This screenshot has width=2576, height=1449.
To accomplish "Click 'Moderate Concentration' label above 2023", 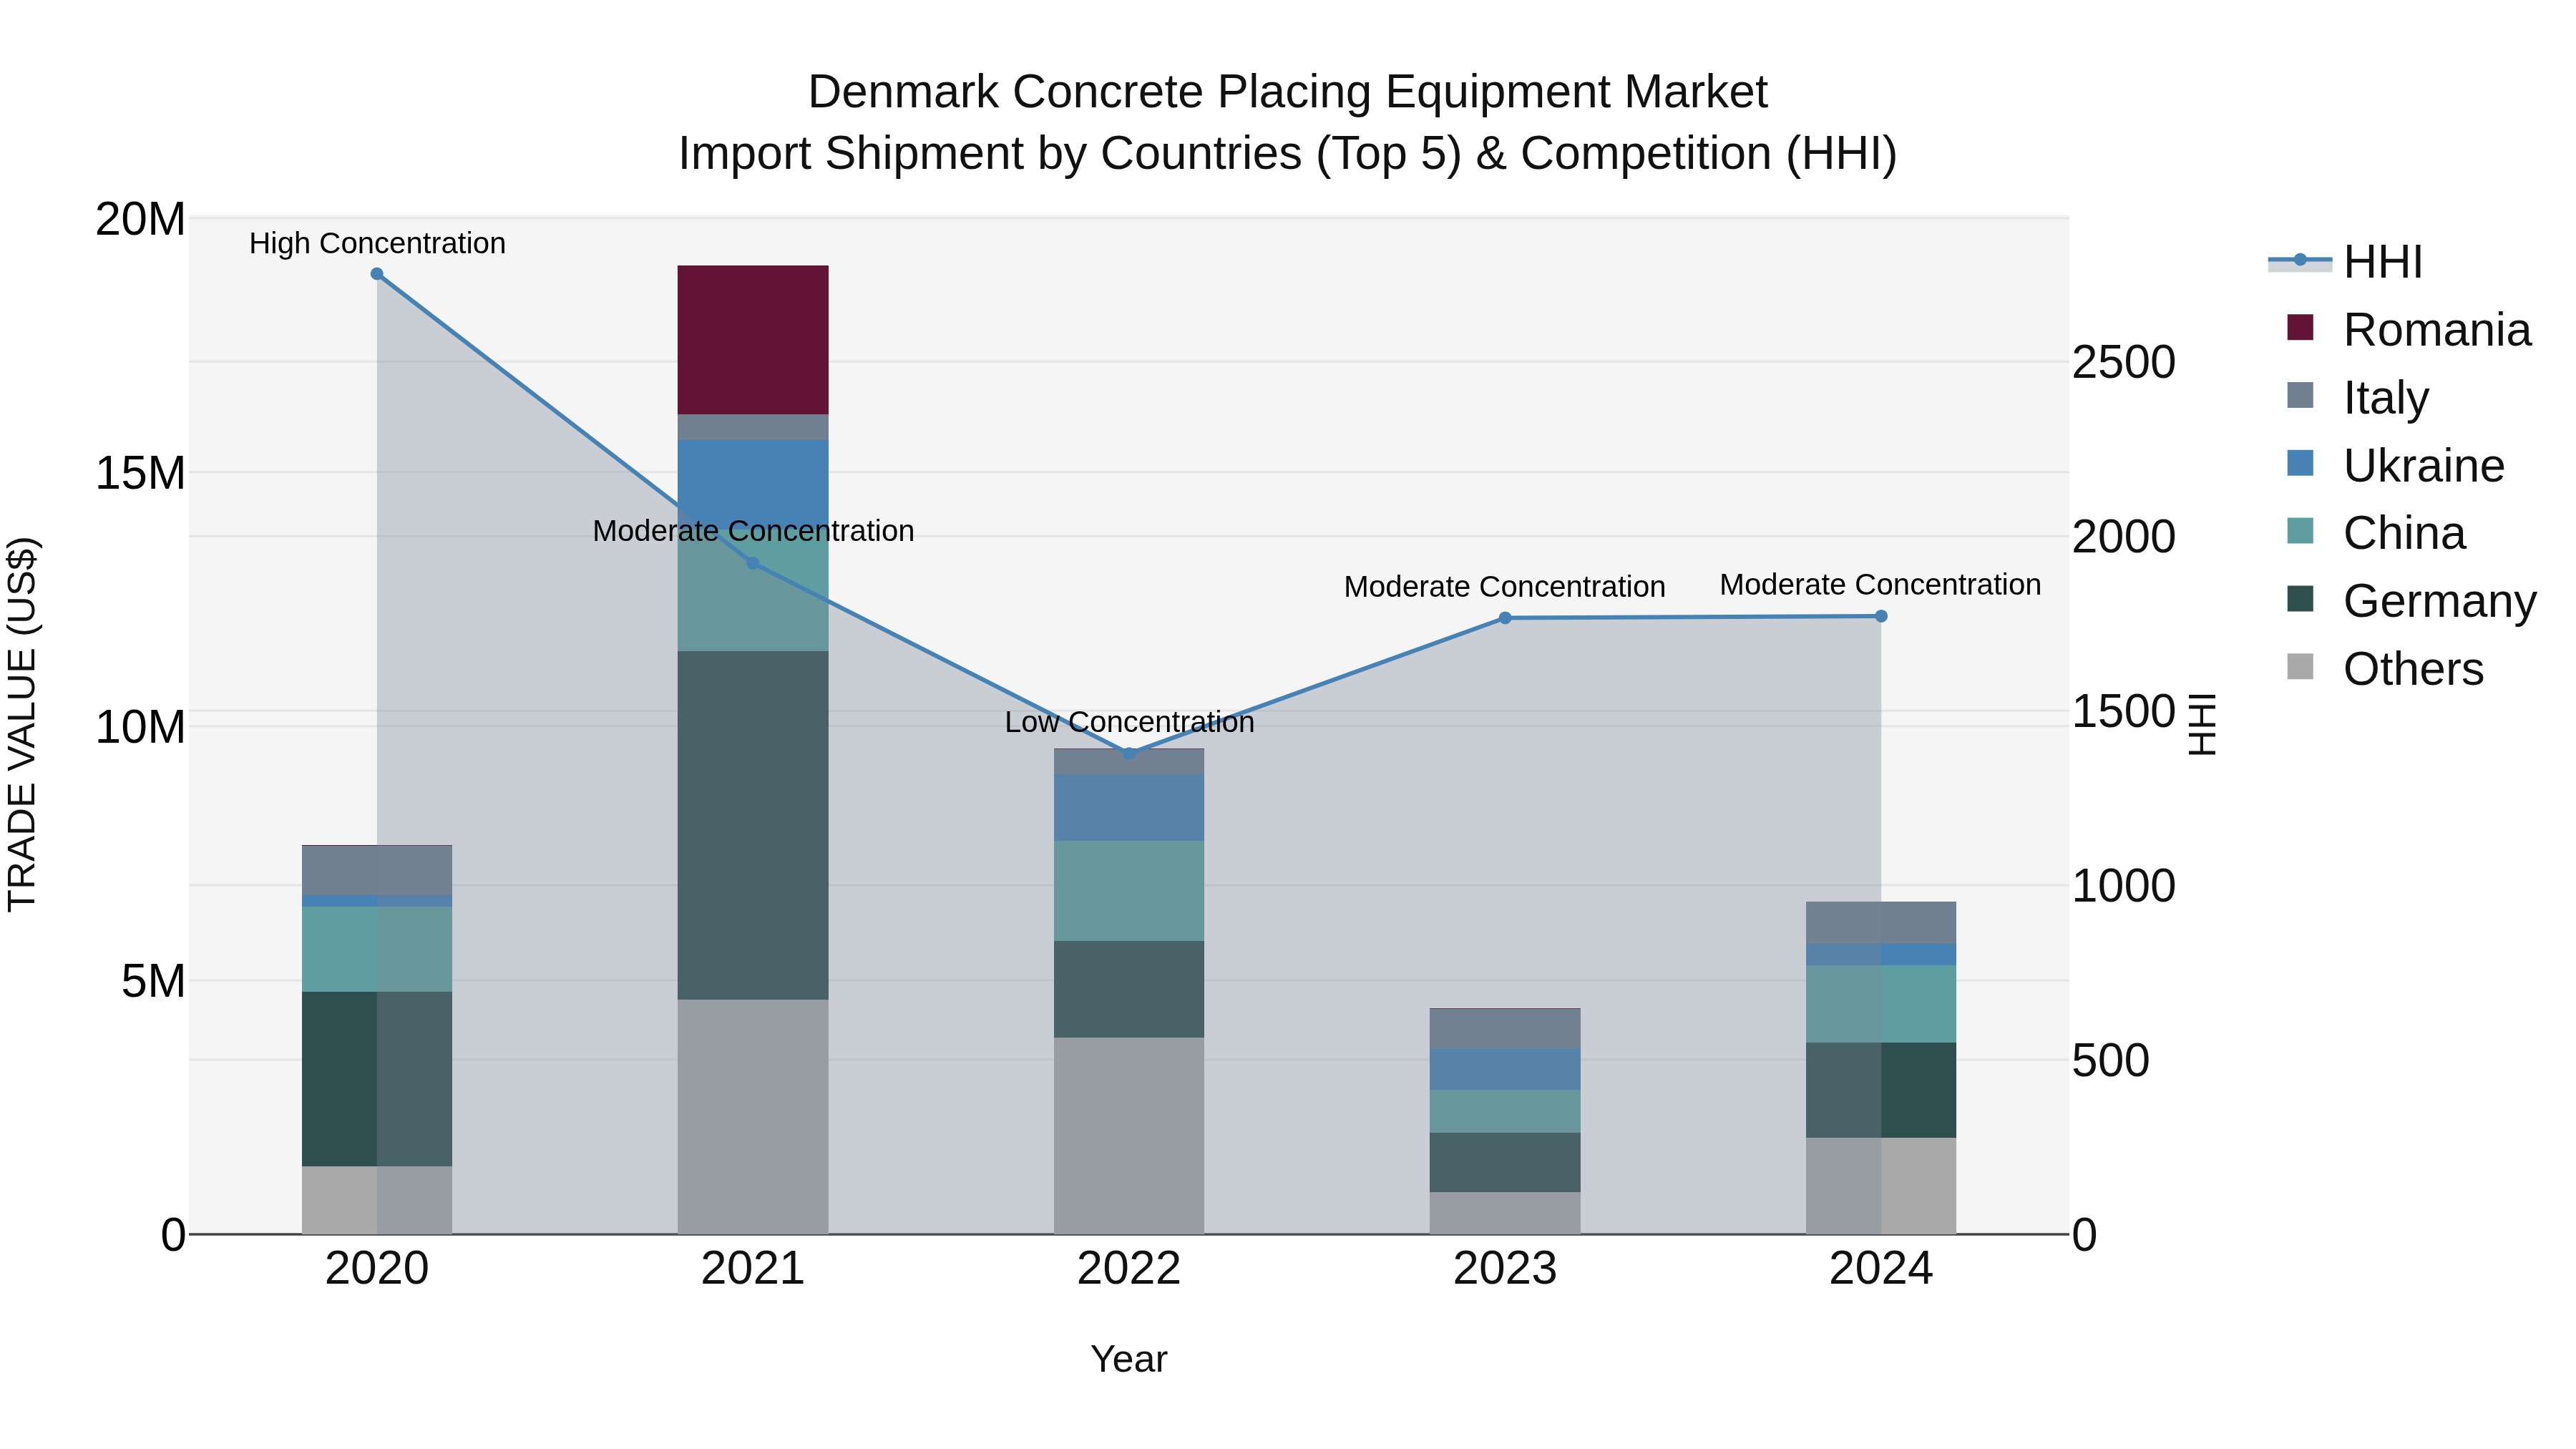I will click(1505, 587).
